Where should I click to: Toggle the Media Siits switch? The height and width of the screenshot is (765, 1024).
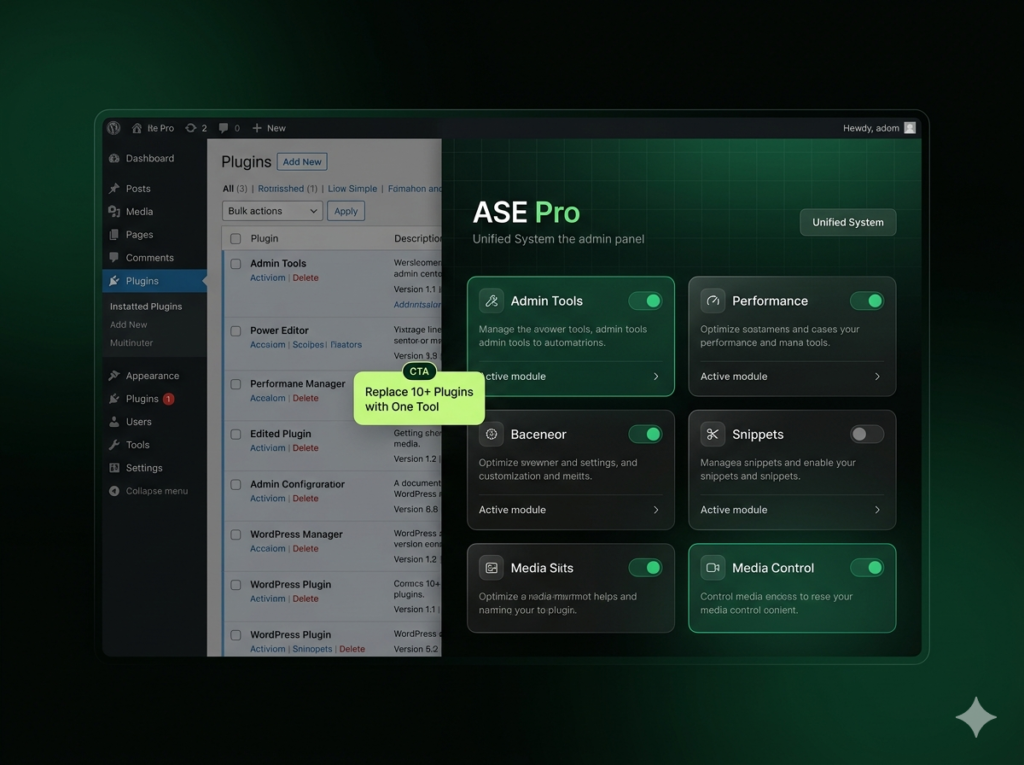click(645, 568)
